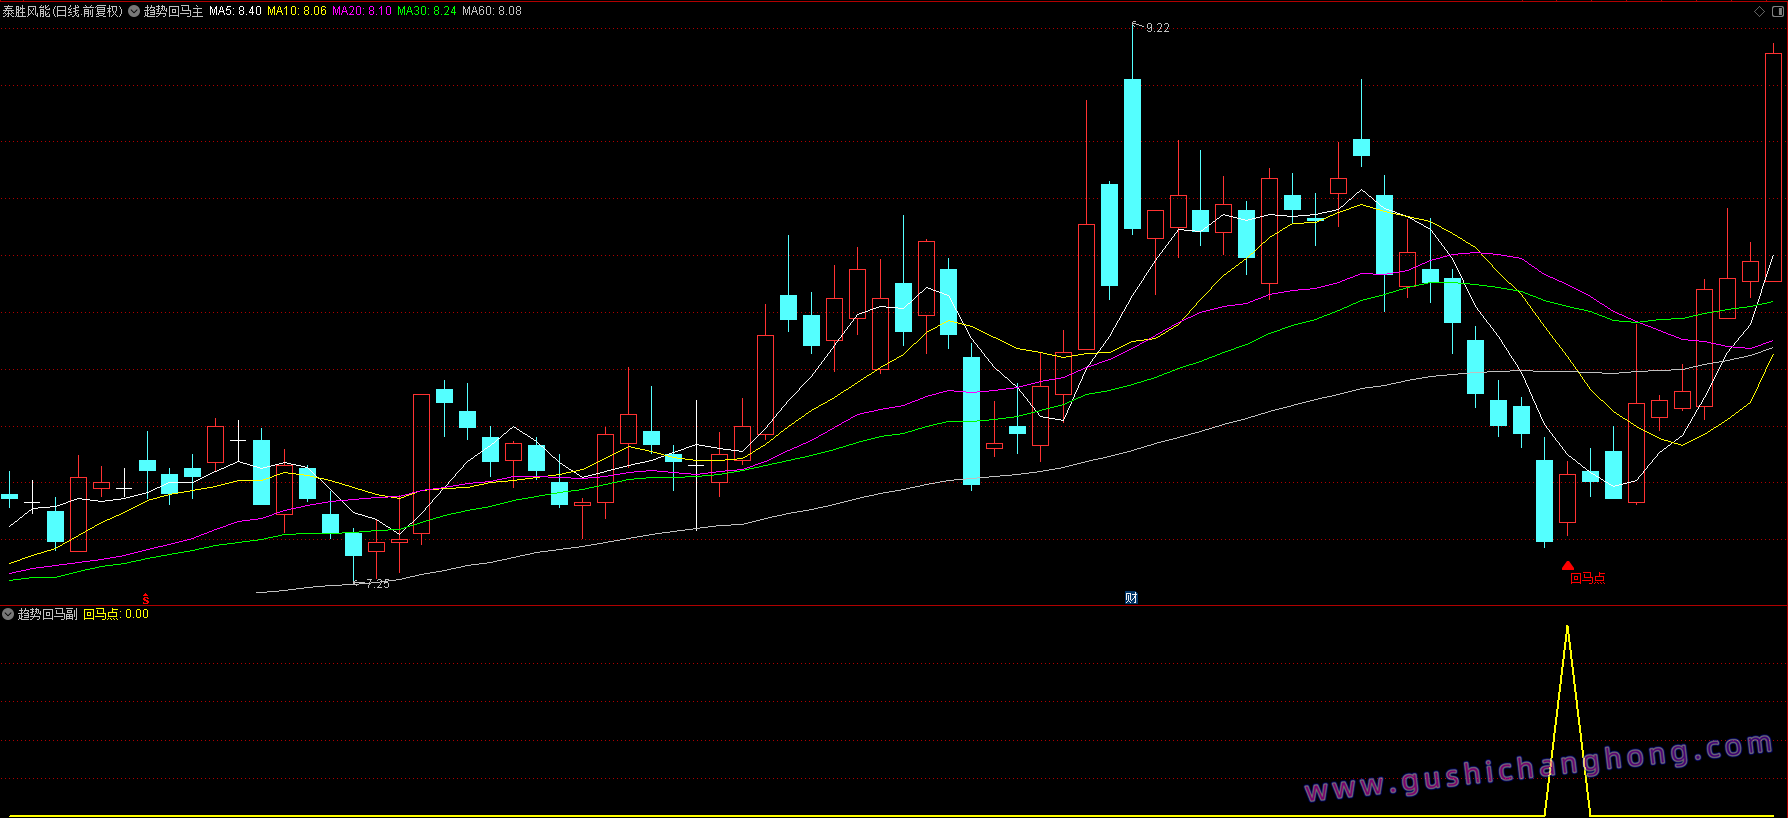Screen dimensions: 1788x818
Task: Click the yellow 回马点: 0.00 value label
Action: pyautogui.click(x=115, y=614)
